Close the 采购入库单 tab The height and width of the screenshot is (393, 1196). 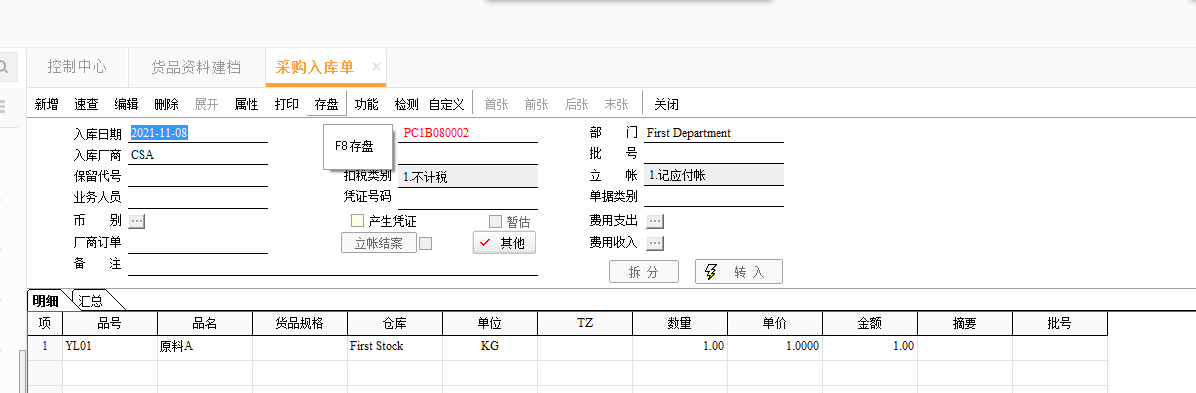[376, 66]
